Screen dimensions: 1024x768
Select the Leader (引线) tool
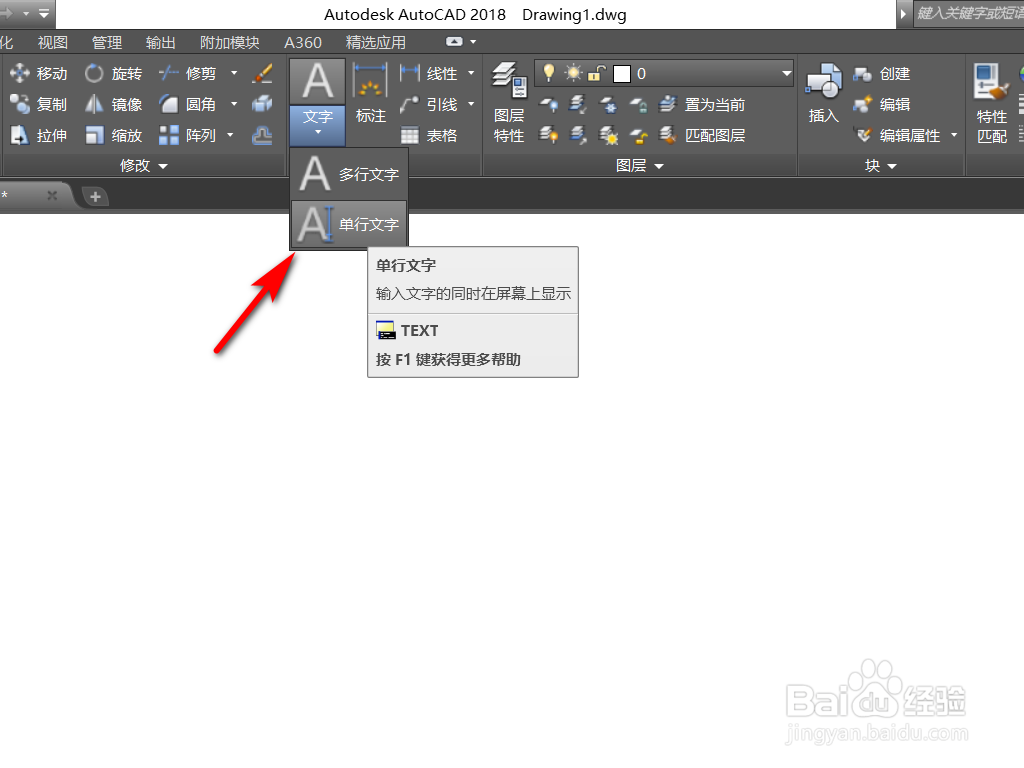[428, 104]
